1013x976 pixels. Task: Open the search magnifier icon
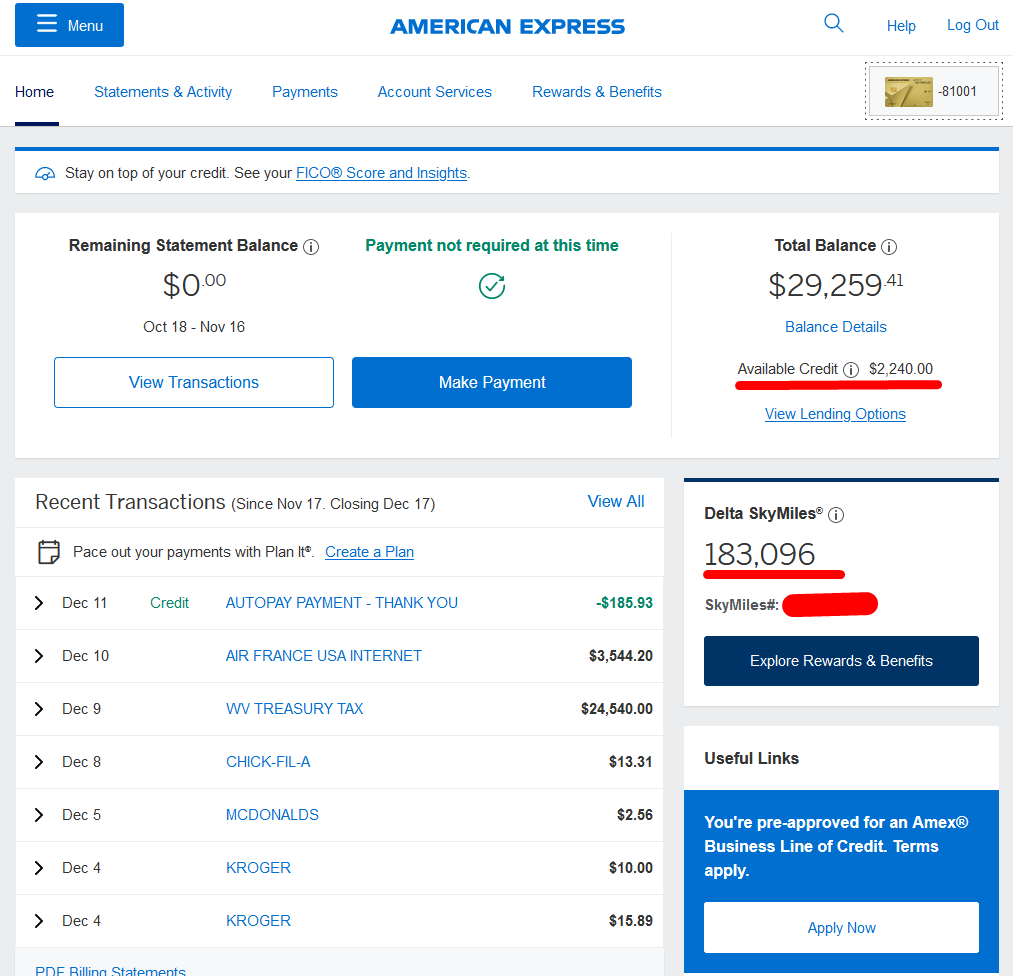(x=833, y=24)
